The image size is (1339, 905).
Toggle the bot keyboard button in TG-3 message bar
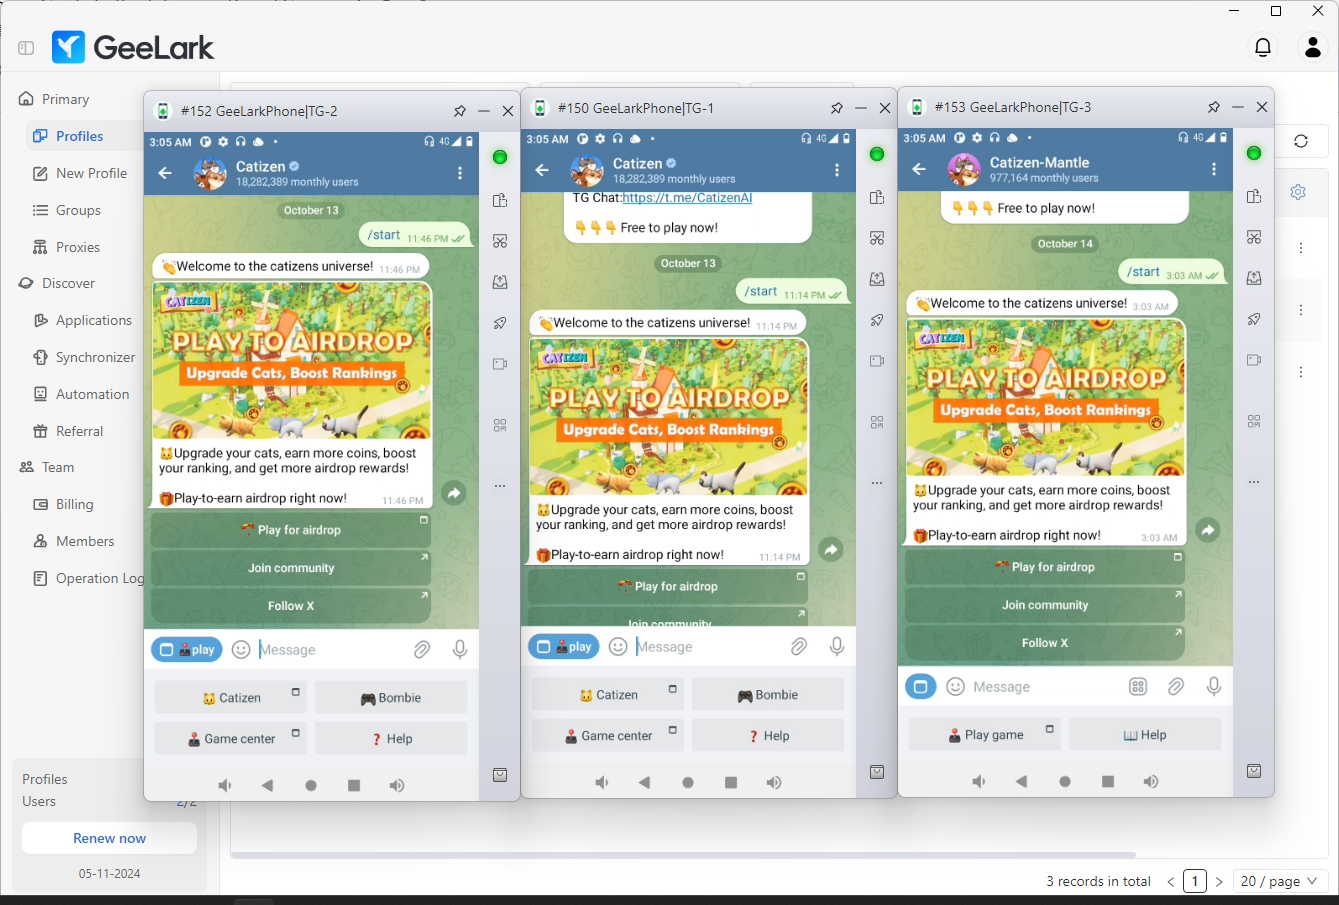[920, 687]
